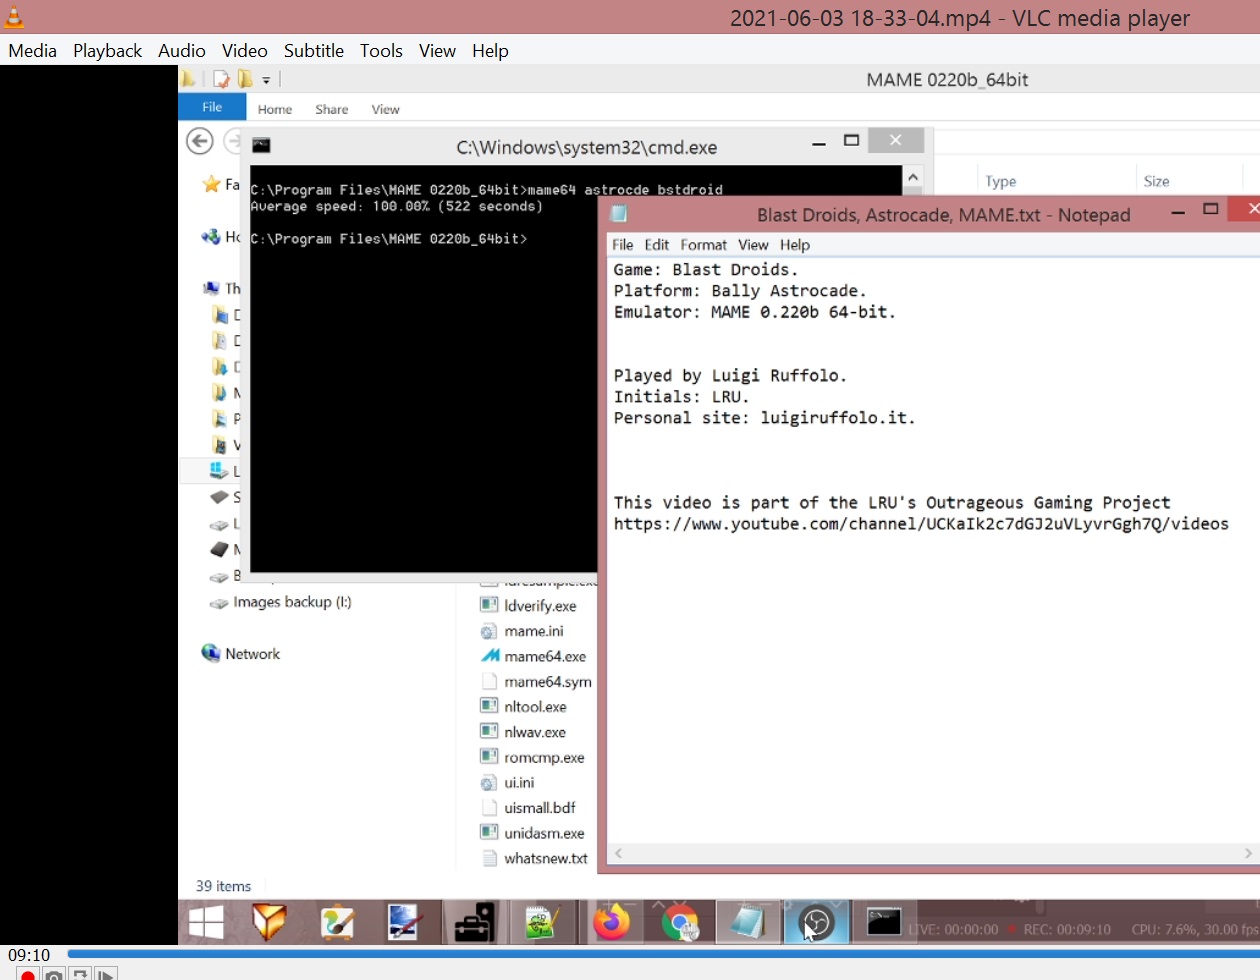Open Firefox from the taskbar
This screenshot has width=1260, height=980.
pos(611,922)
